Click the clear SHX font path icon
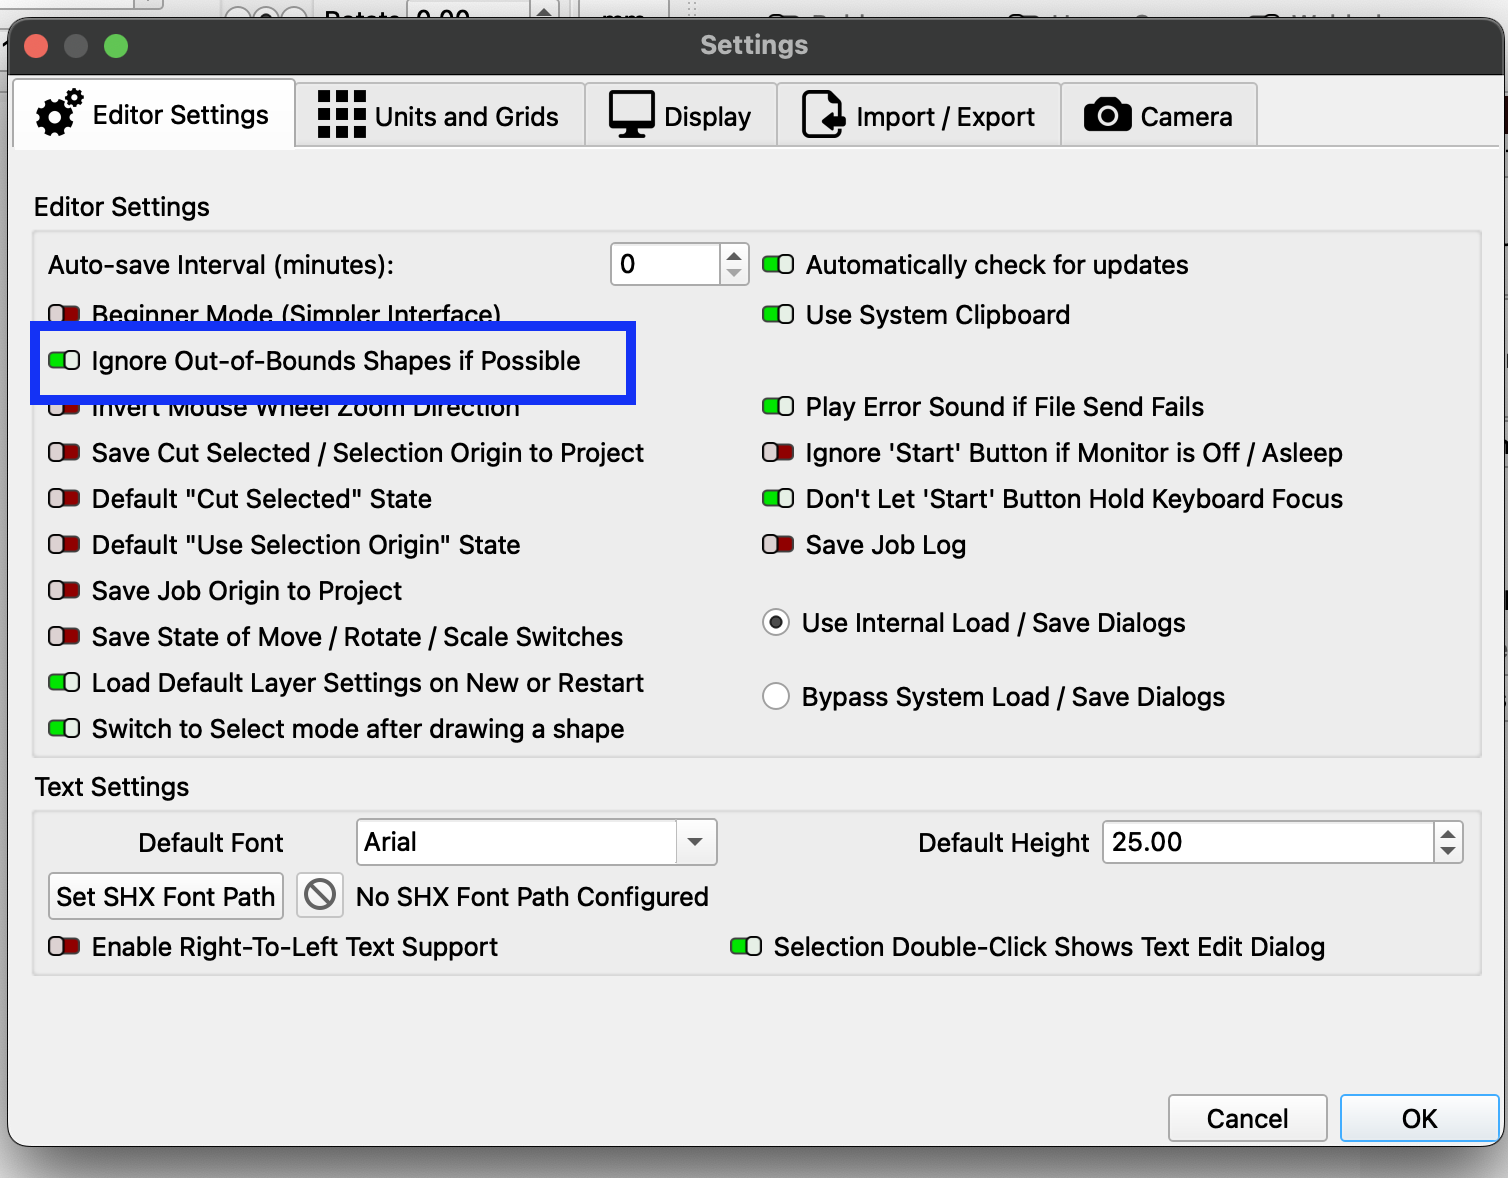1508x1178 pixels. click(x=320, y=895)
